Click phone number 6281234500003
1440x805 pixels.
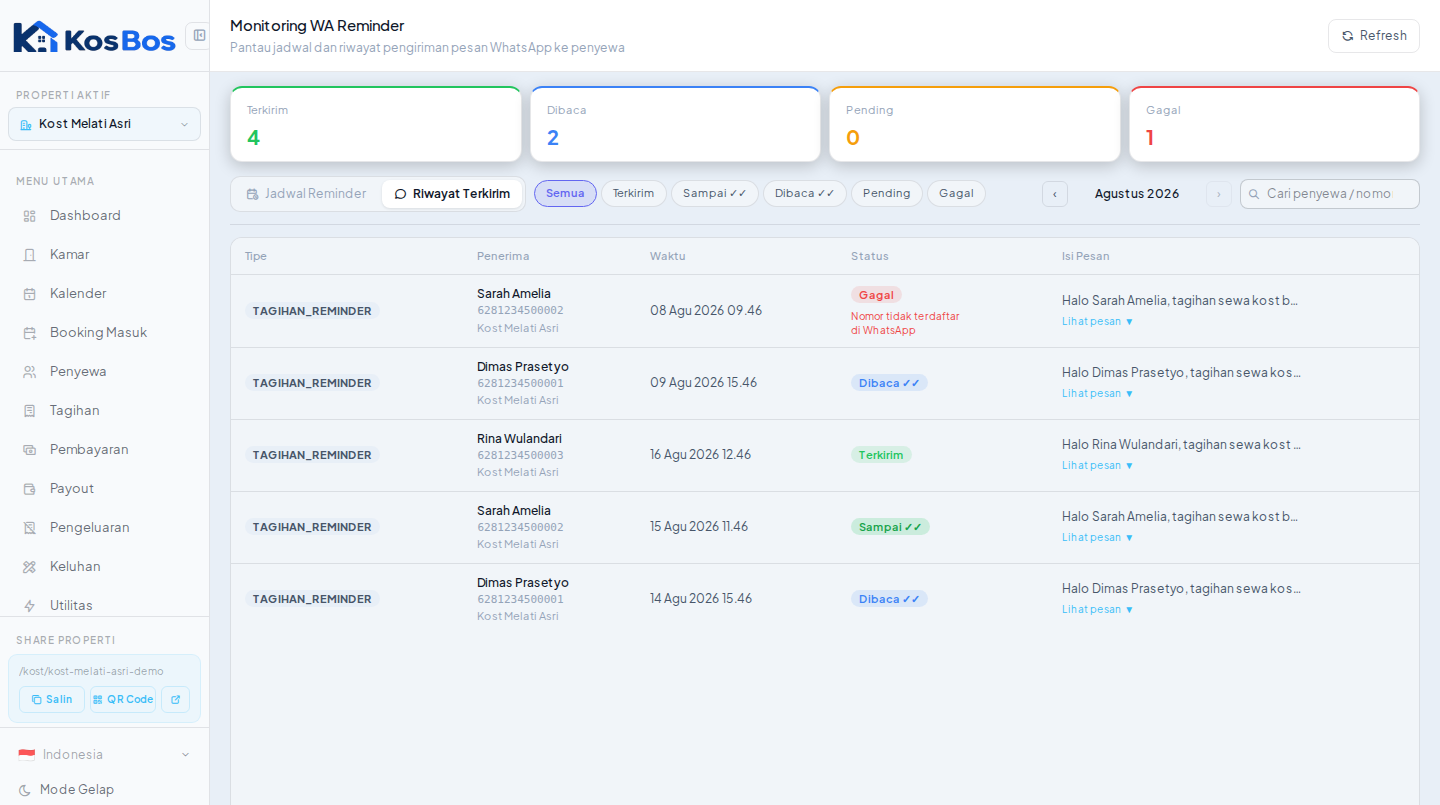520,455
